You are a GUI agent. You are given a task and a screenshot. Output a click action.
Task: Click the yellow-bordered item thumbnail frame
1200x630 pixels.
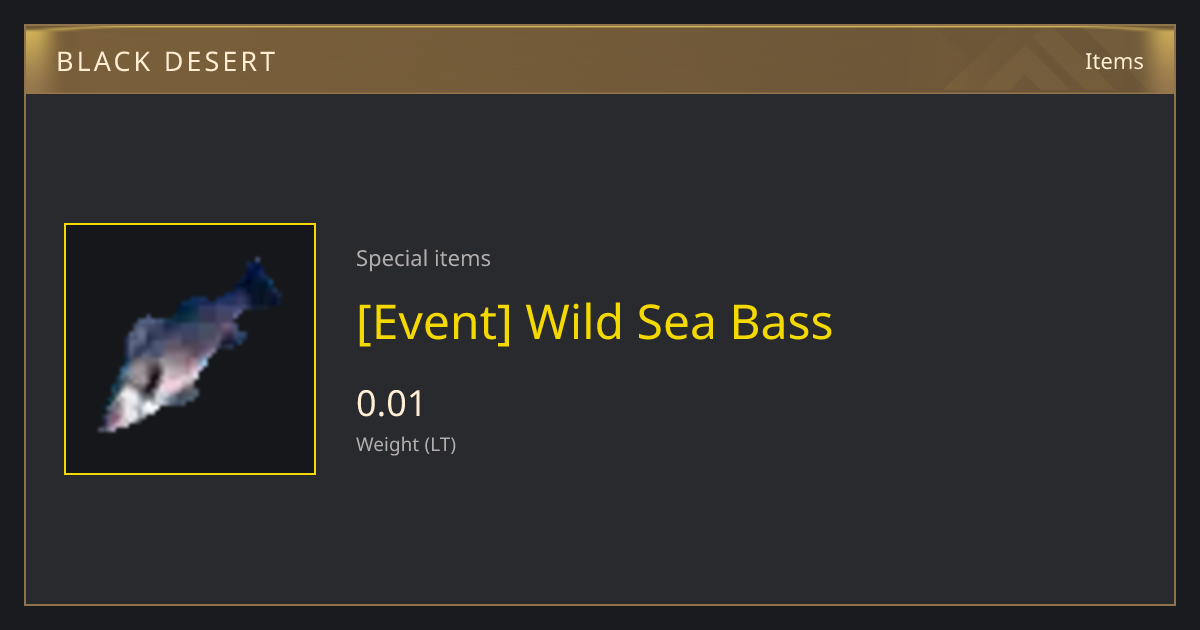(190, 349)
